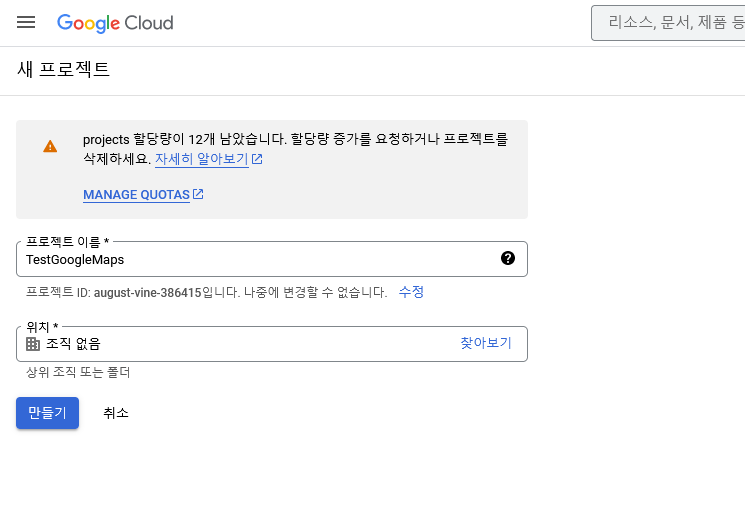
Task: Click the 위치 field showing 조직 없음
Action: click(x=272, y=344)
